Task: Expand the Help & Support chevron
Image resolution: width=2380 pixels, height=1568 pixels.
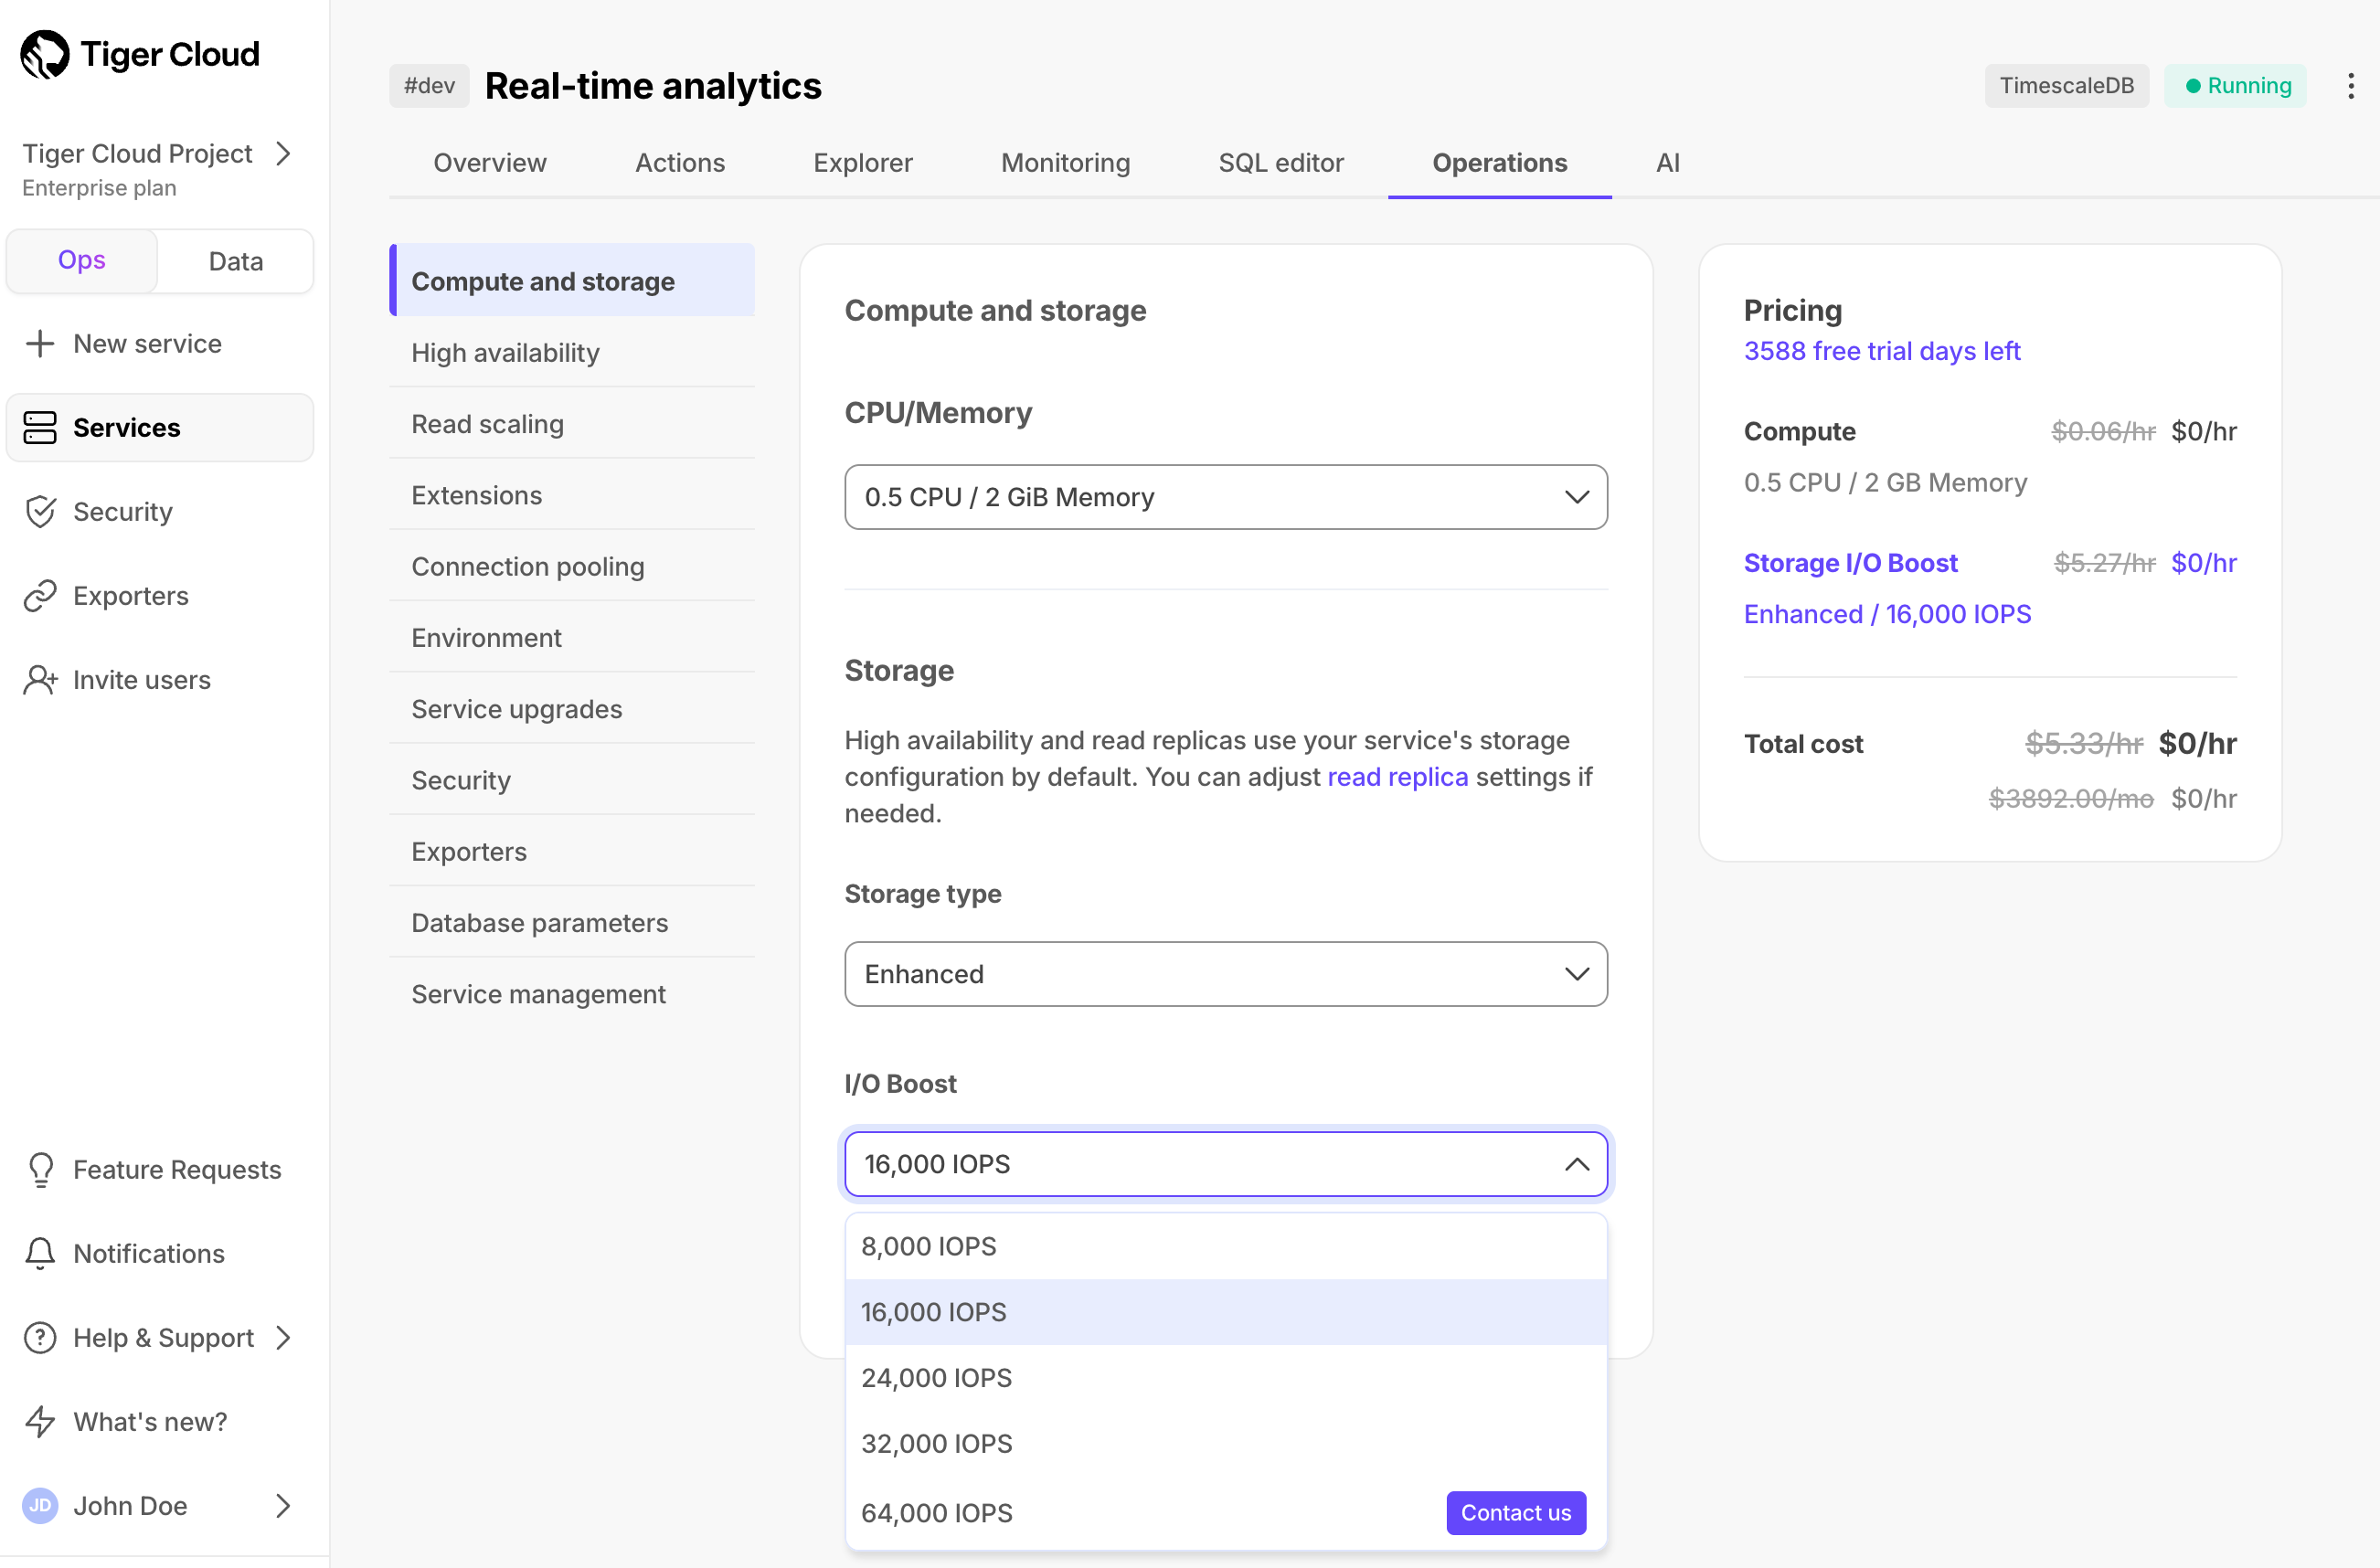Action: [284, 1337]
